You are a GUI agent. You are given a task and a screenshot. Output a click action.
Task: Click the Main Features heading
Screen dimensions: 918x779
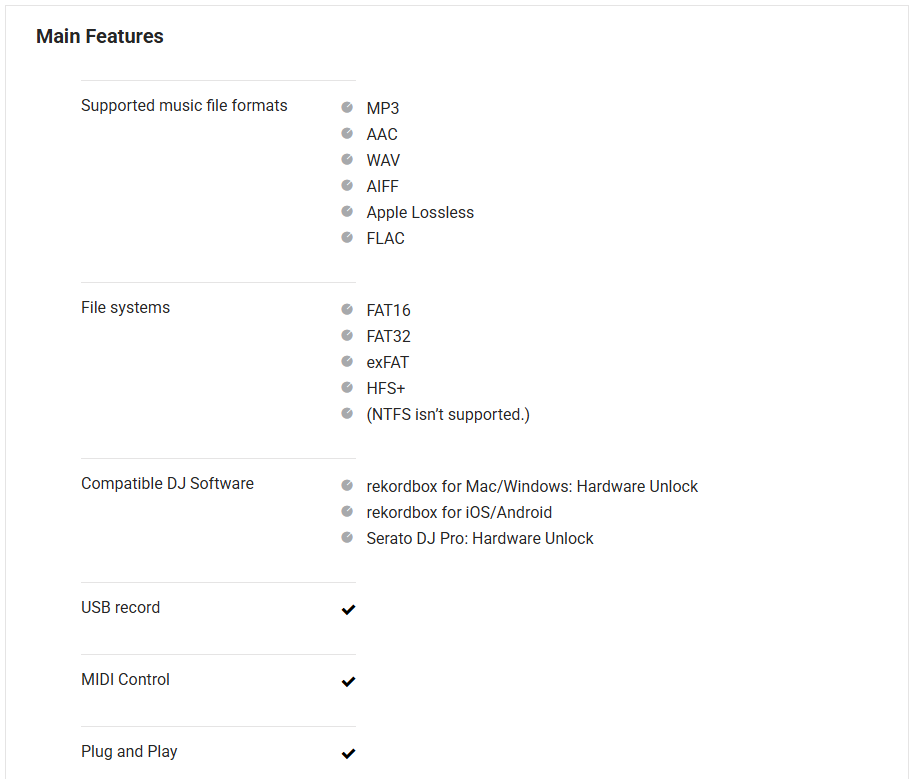pyautogui.click(x=100, y=37)
